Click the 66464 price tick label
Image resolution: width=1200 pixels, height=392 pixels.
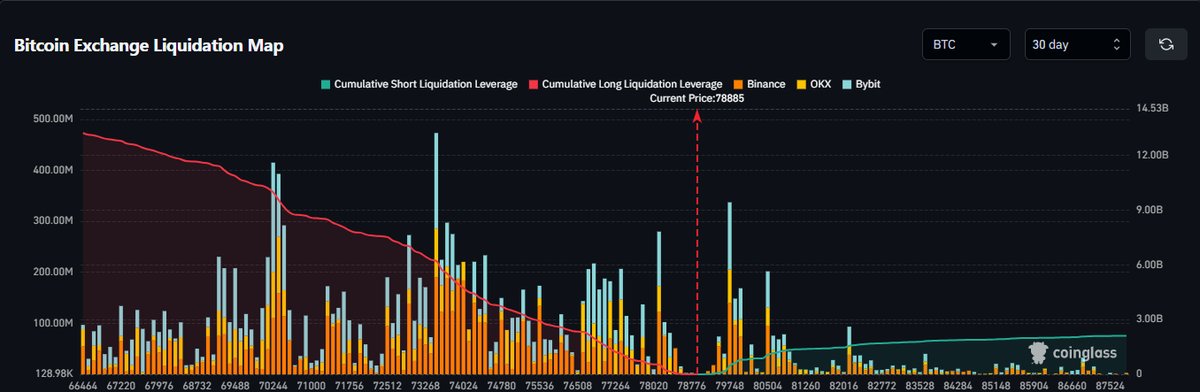[x=83, y=385]
